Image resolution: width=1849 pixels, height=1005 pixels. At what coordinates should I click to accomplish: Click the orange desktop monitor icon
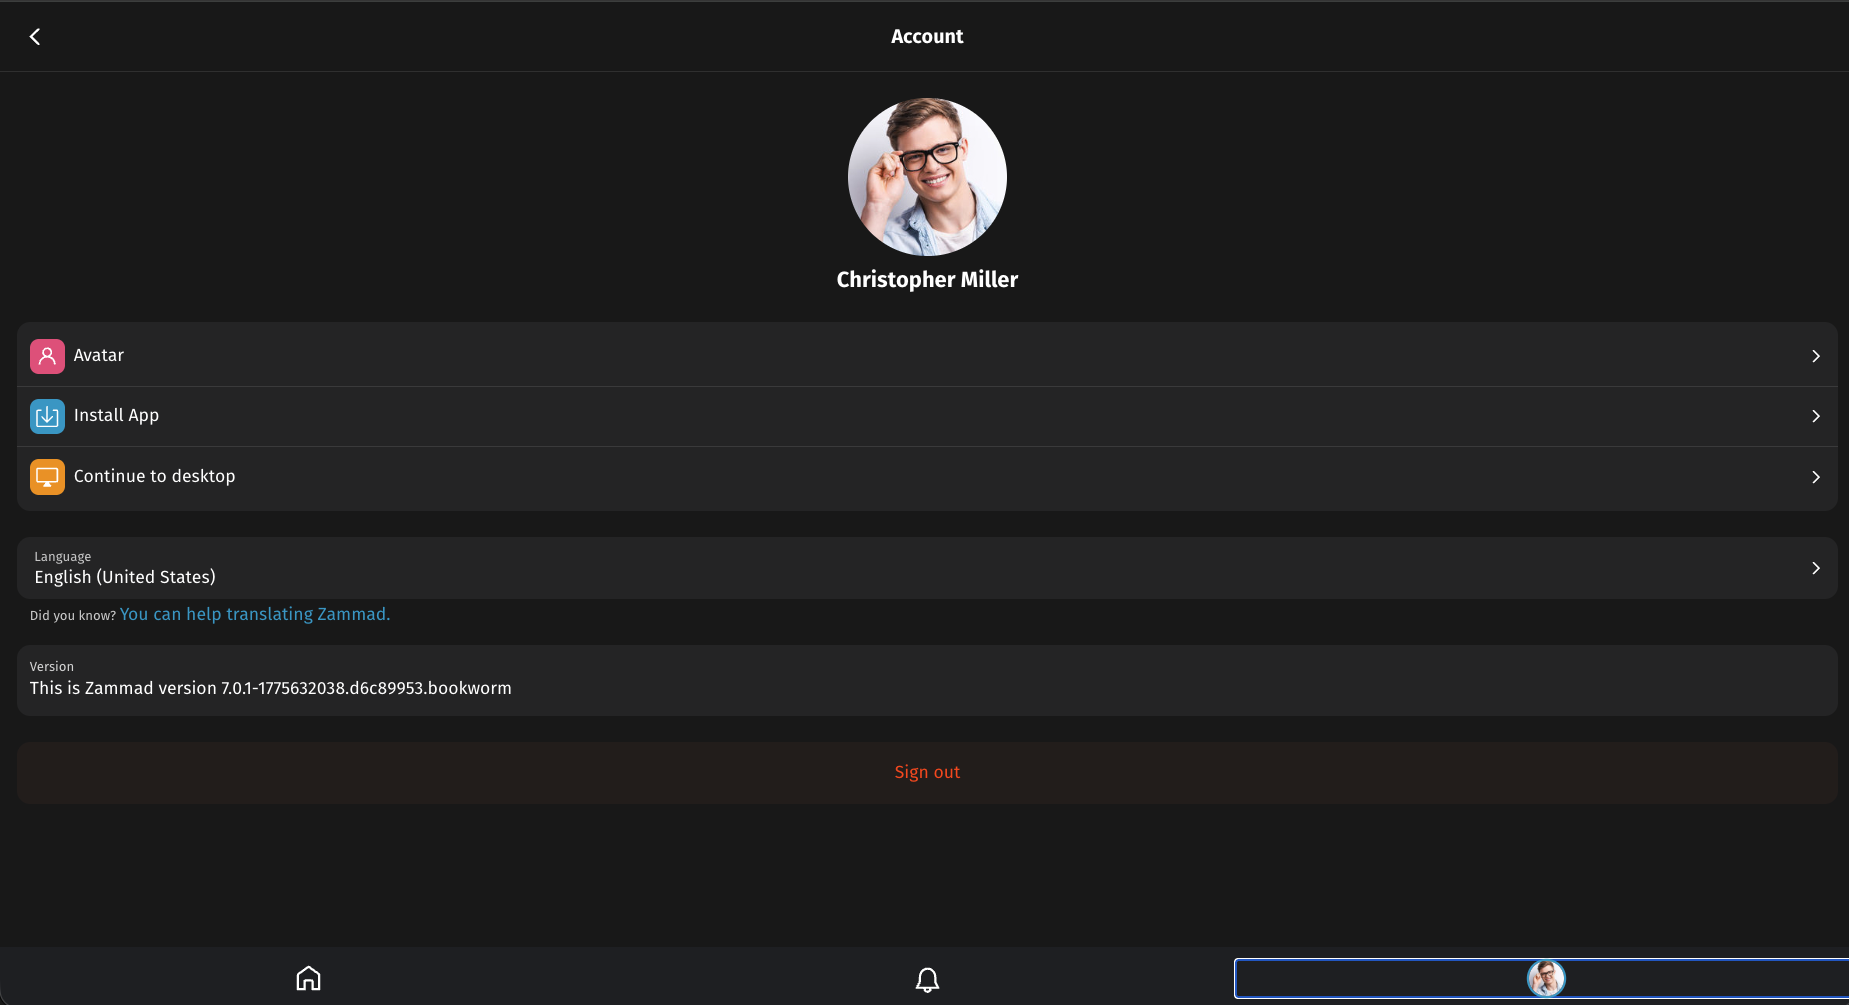47,477
